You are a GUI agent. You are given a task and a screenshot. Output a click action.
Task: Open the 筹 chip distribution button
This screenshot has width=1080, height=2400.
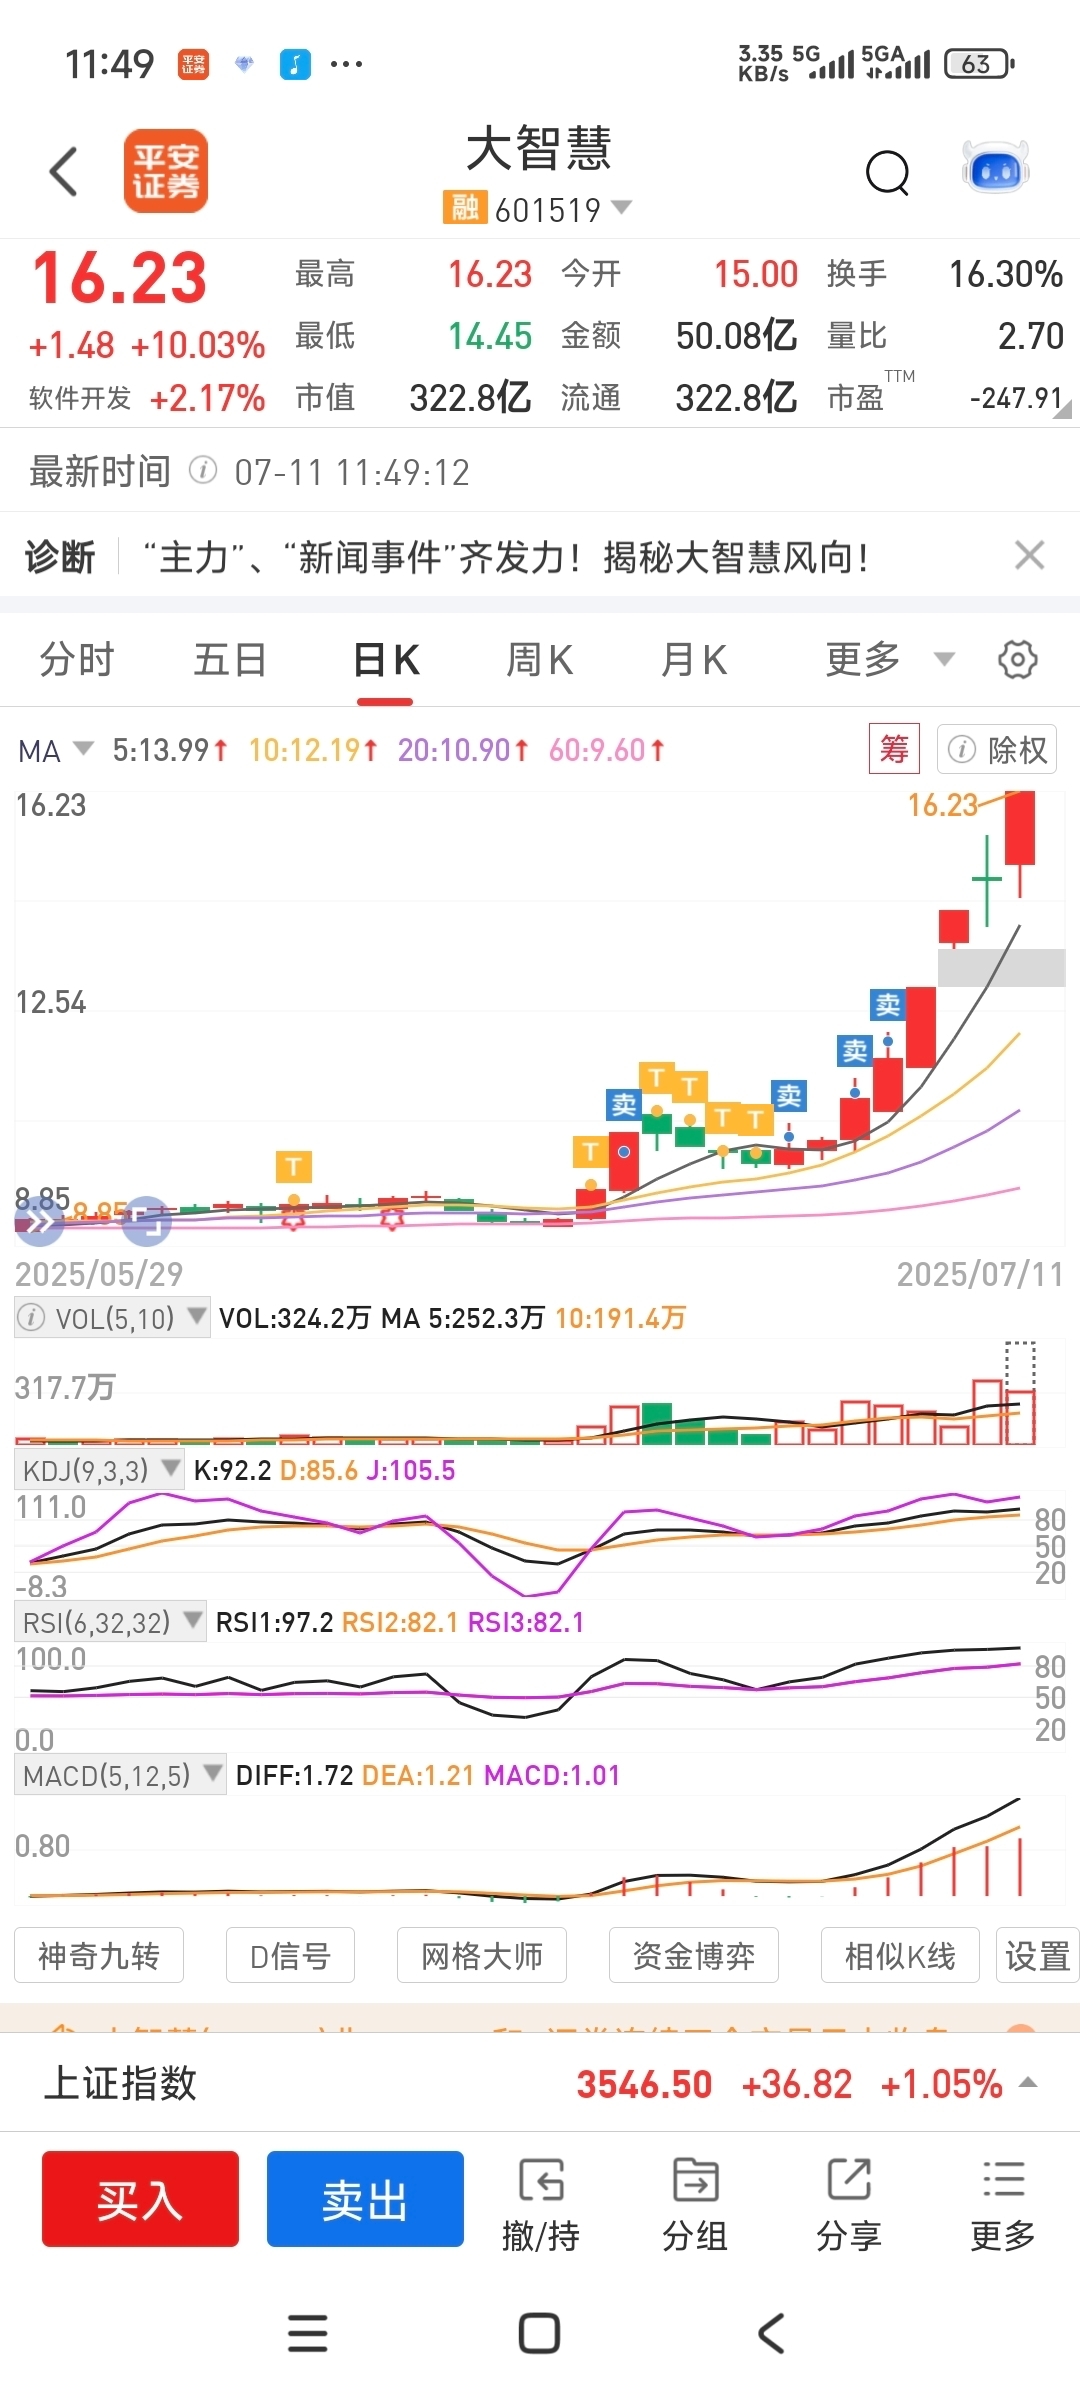(894, 748)
